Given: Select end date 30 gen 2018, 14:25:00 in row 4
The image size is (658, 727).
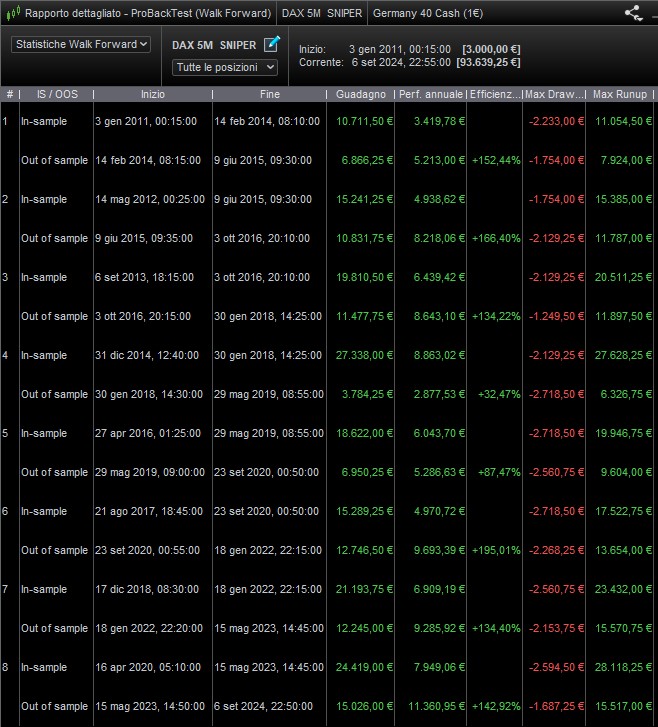Looking at the screenshot, I should [268, 355].
